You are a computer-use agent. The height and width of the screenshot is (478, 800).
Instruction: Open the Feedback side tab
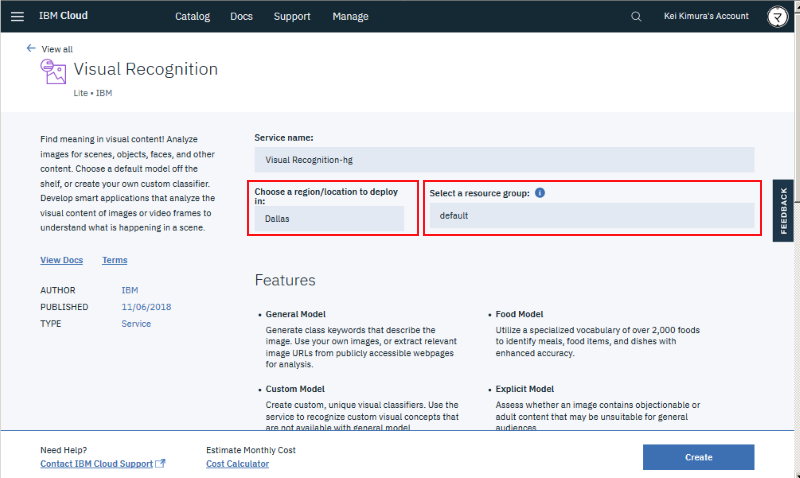(784, 211)
